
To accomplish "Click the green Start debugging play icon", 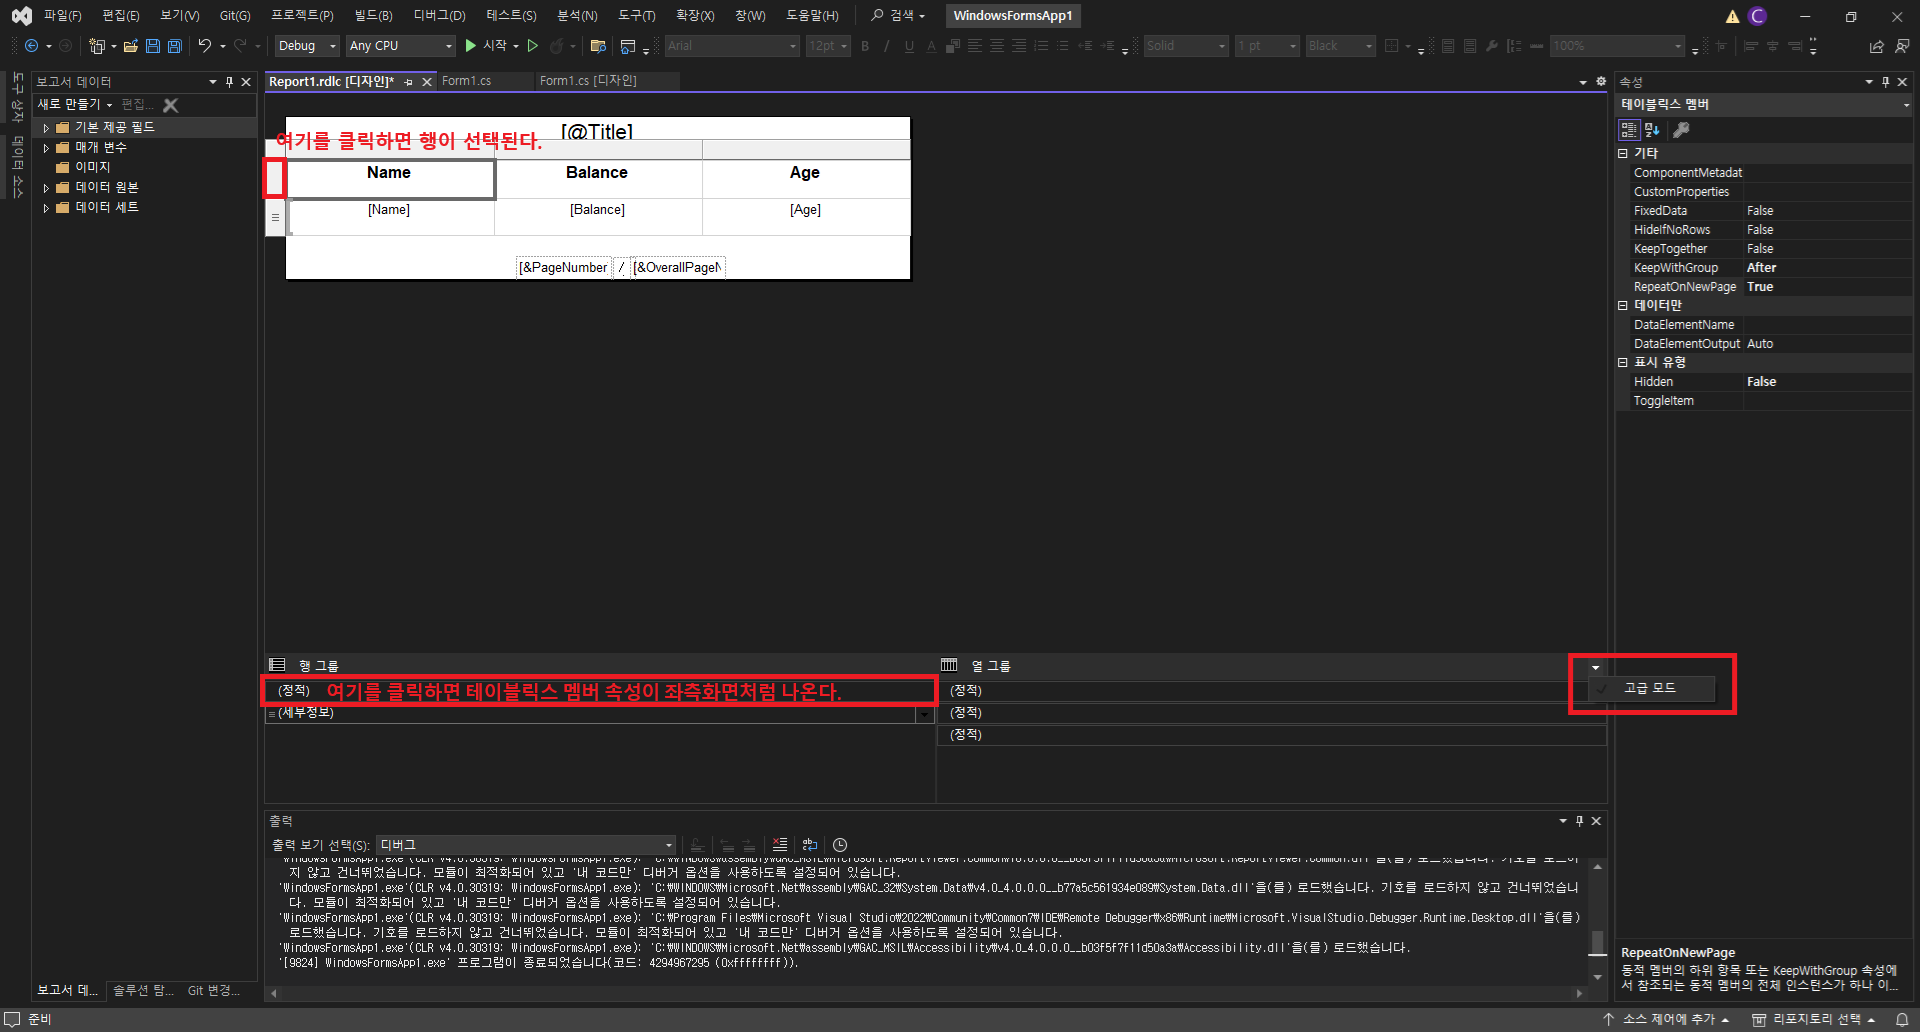I will point(471,46).
